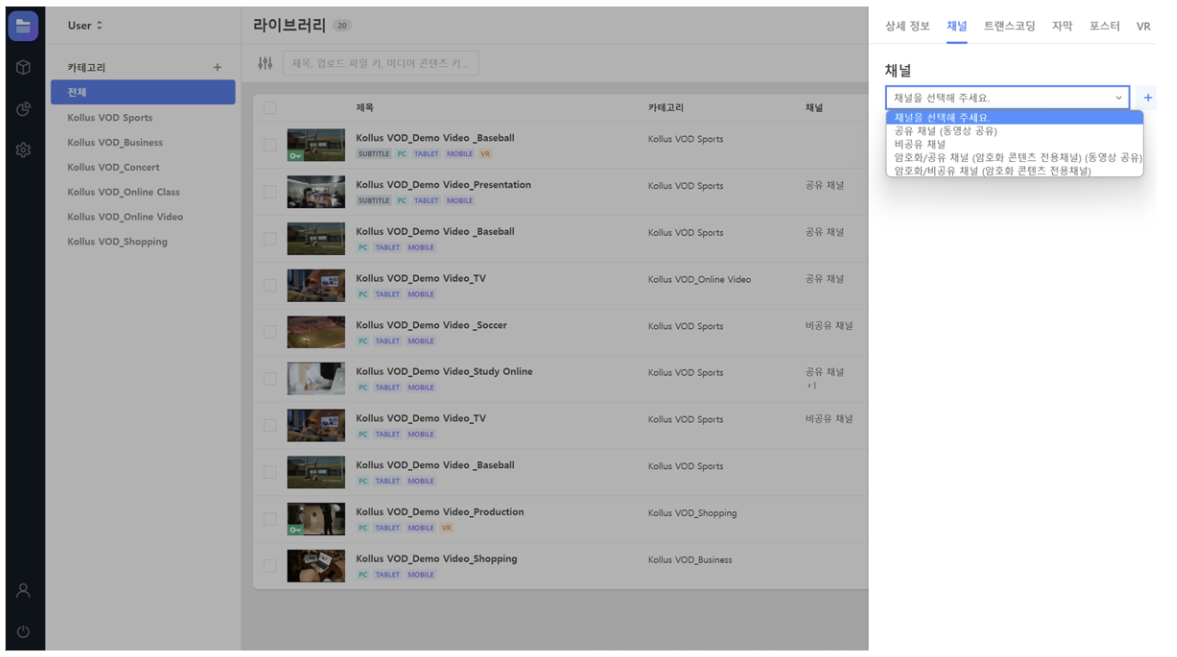The image size is (1177, 657).
Task: Toggle the select-all checkbox in table header
Action: point(270,108)
